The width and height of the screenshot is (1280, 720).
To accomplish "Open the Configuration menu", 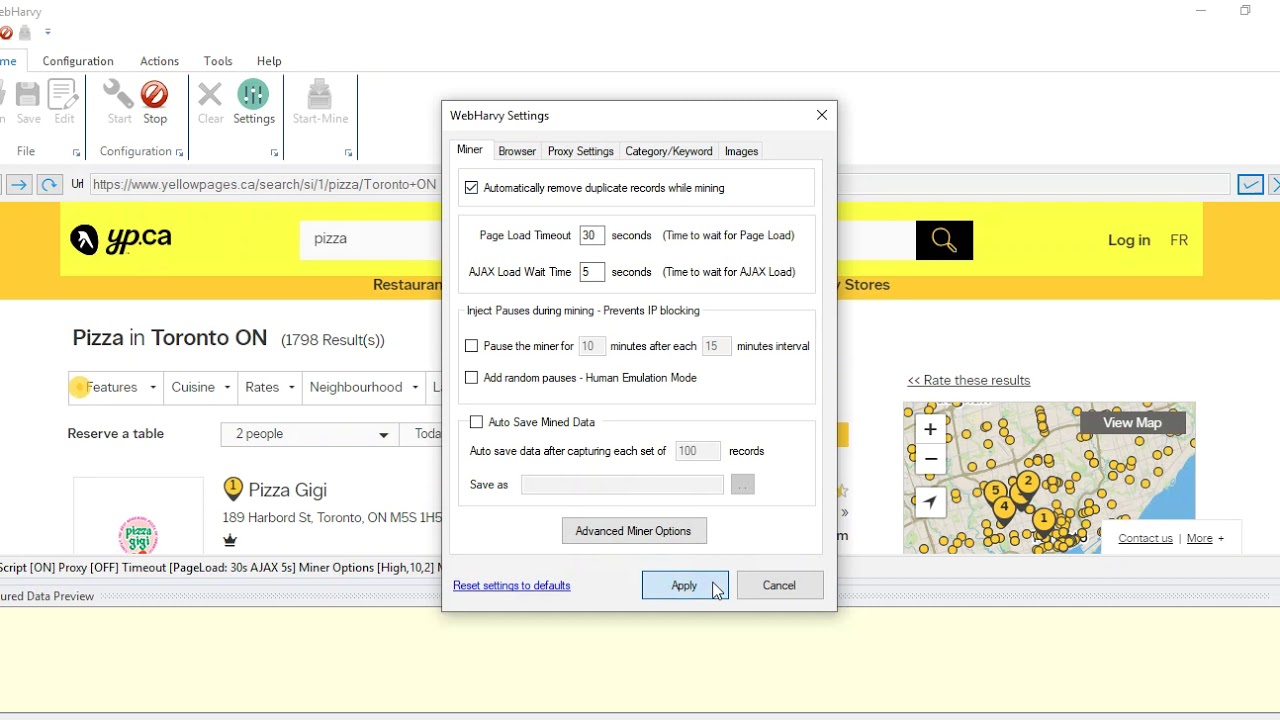I will (x=78, y=61).
